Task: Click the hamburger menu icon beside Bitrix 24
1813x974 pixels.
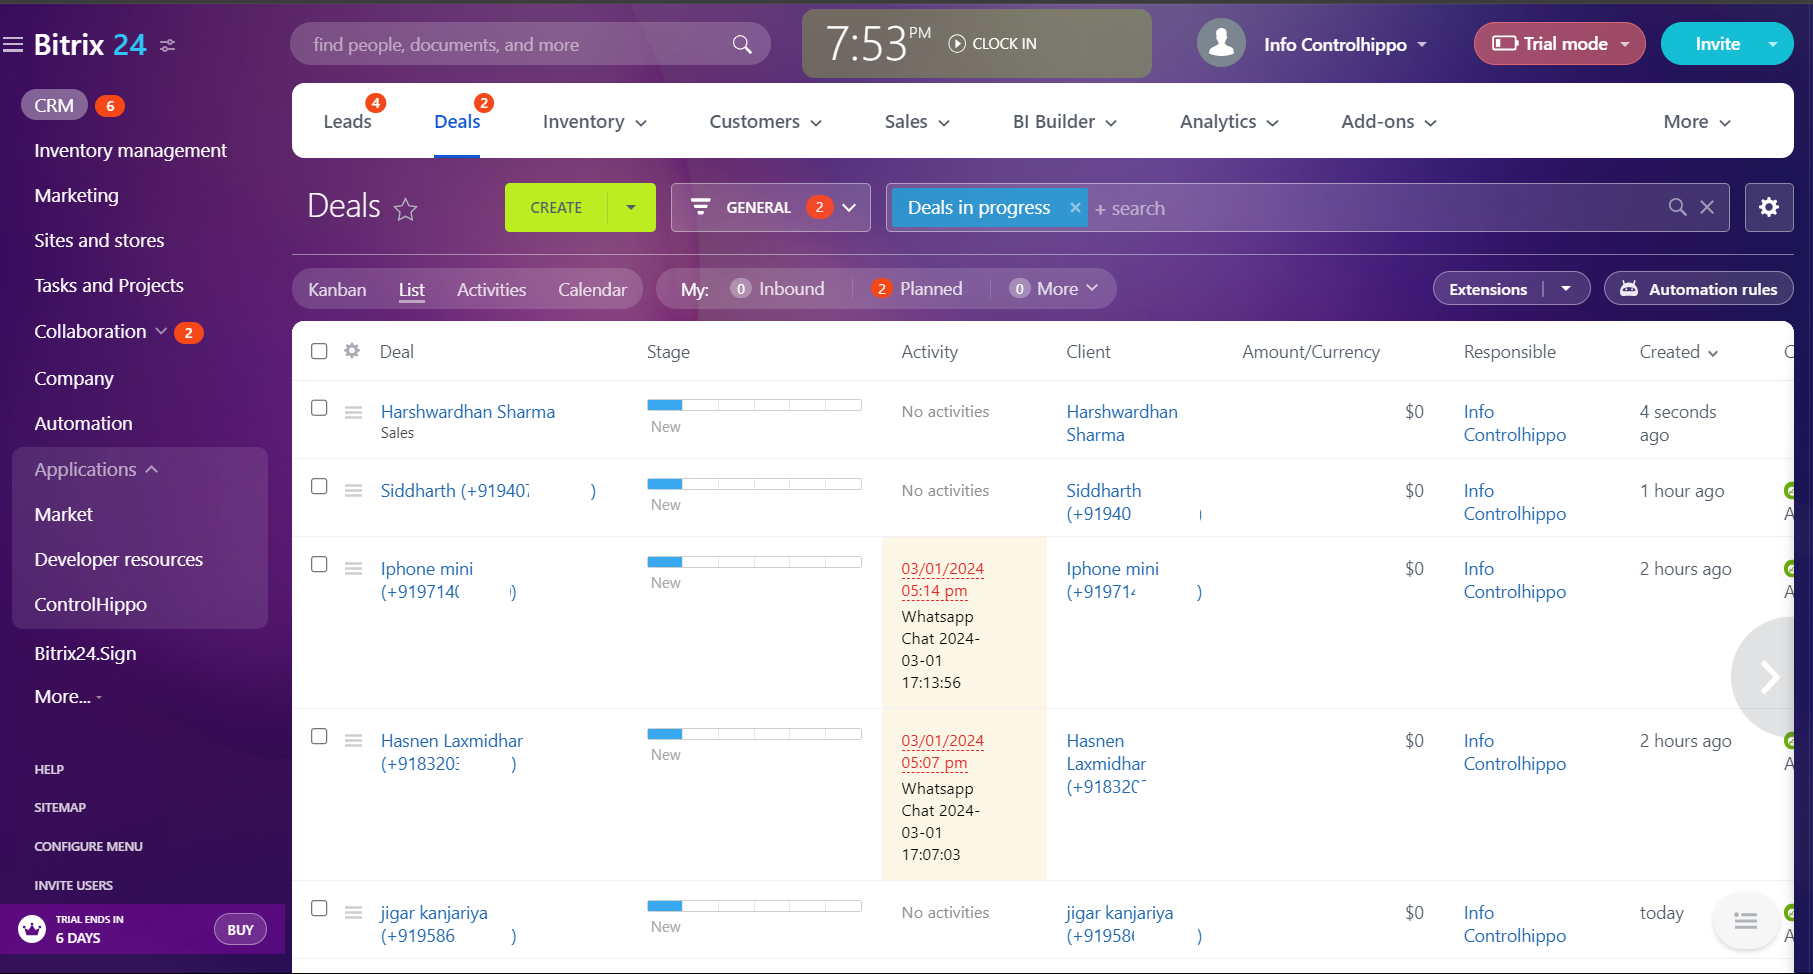Action: tap(13, 44)
